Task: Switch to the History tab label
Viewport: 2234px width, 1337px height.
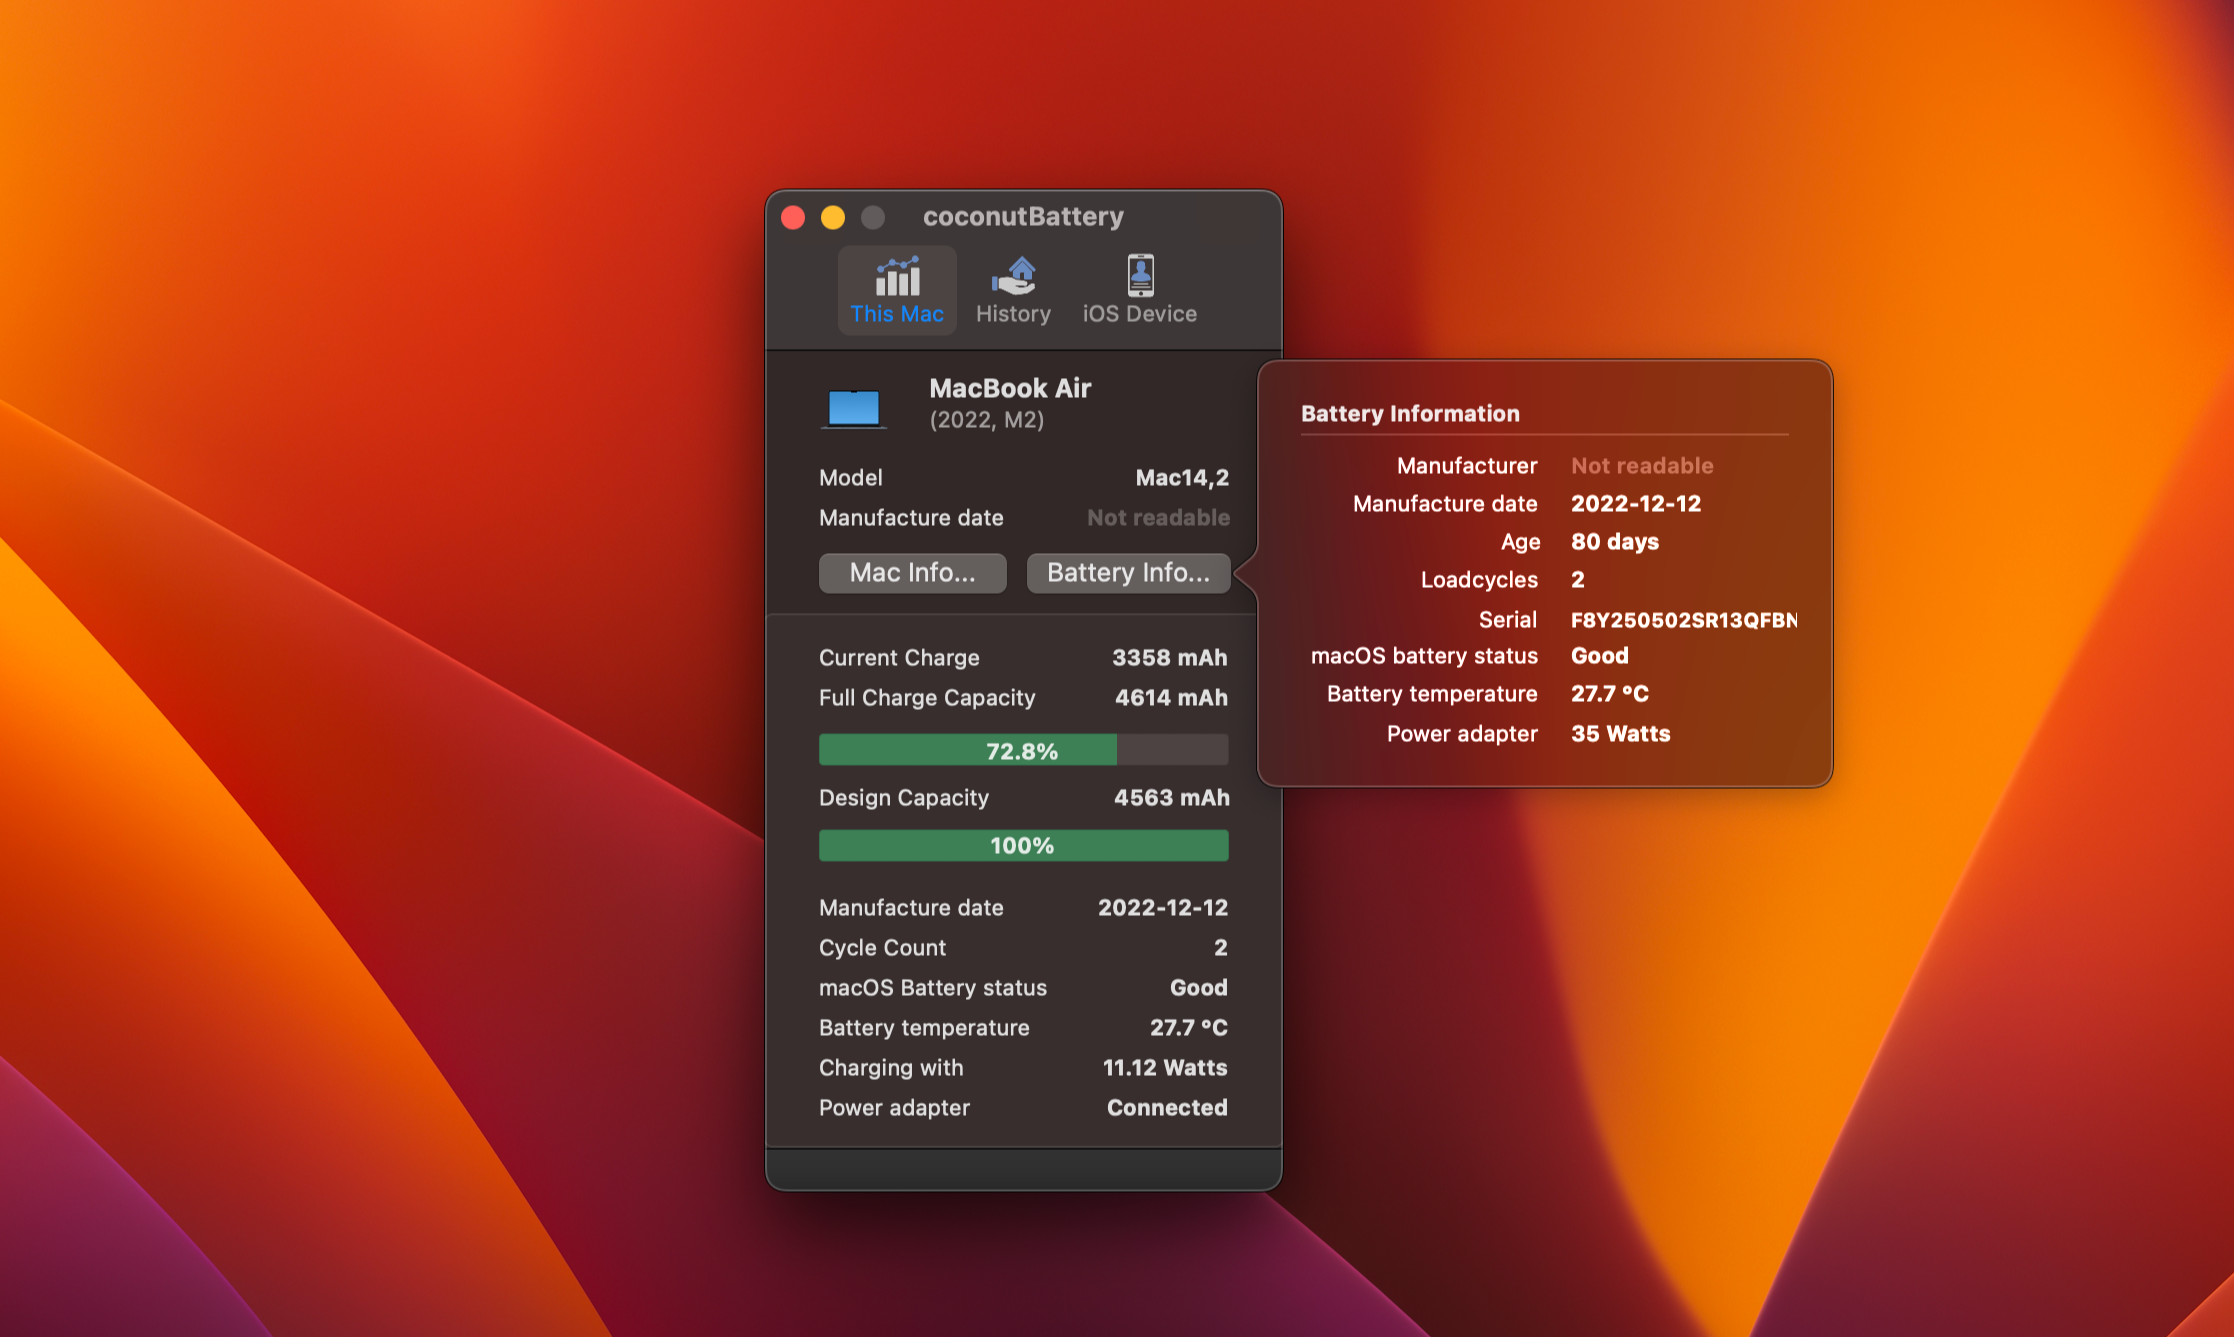Action: 1013,314
